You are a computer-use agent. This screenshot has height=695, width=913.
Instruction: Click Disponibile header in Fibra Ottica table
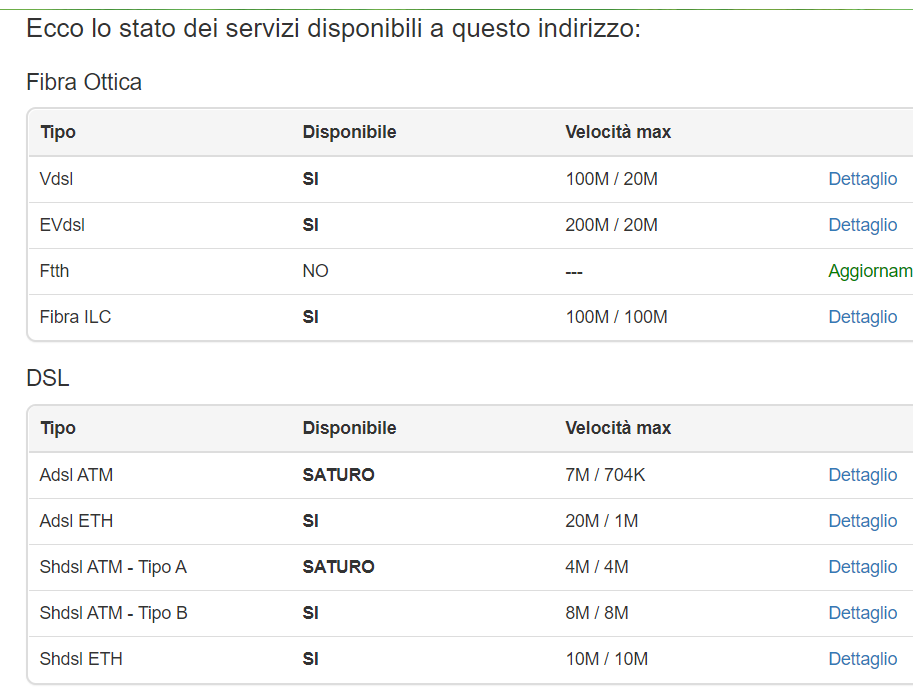tap(349, 132)
